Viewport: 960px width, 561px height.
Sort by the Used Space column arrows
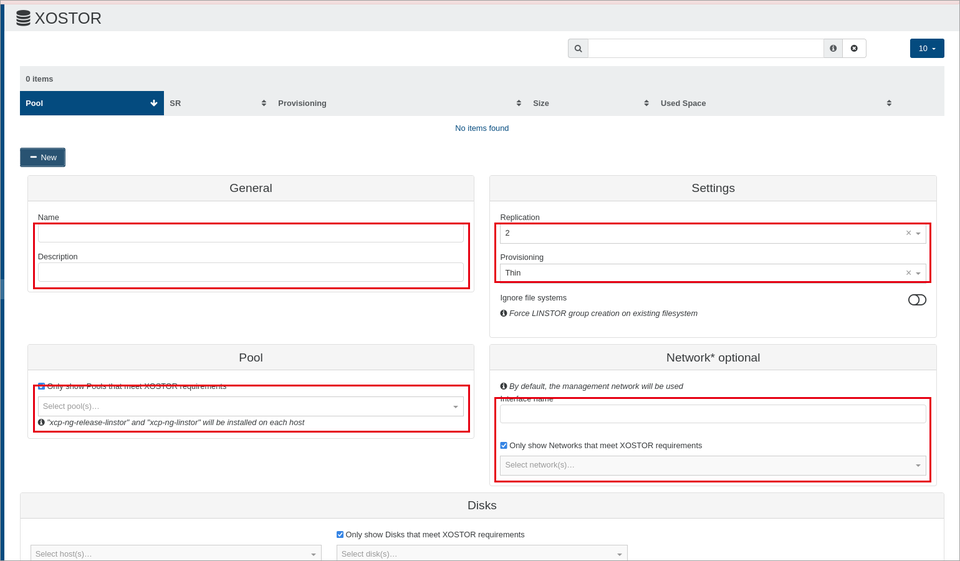[889, 104]
